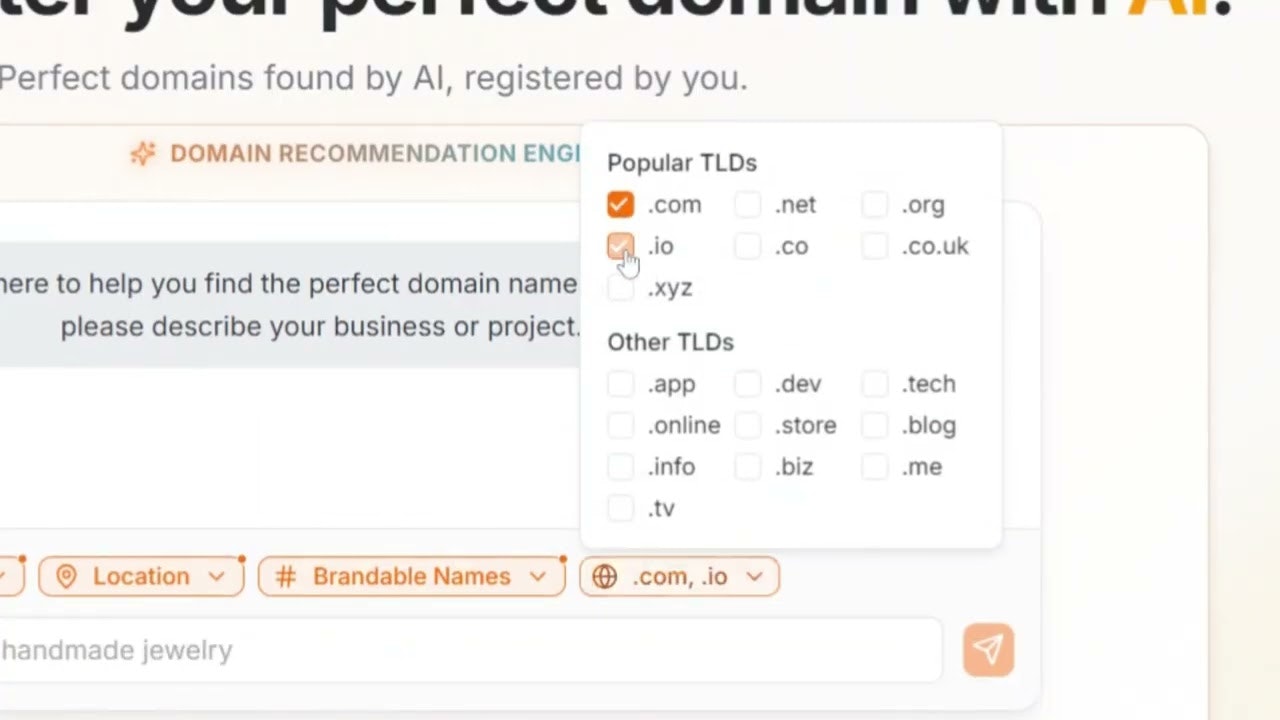Click the paper plane send icon
This screenshot has width=1280, height=720.
tap(988, 650)
